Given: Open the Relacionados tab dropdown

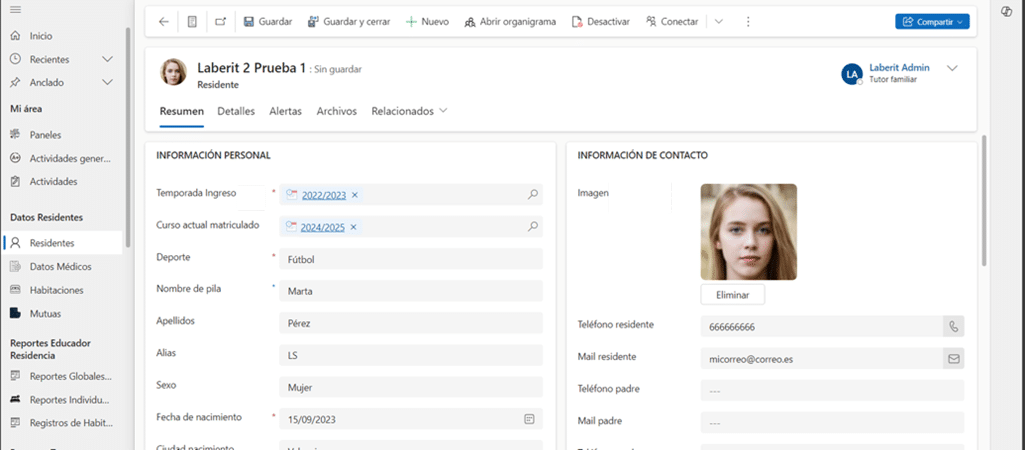Looking at the screenshot, I should pyautogui.click(x=409, y=111).
